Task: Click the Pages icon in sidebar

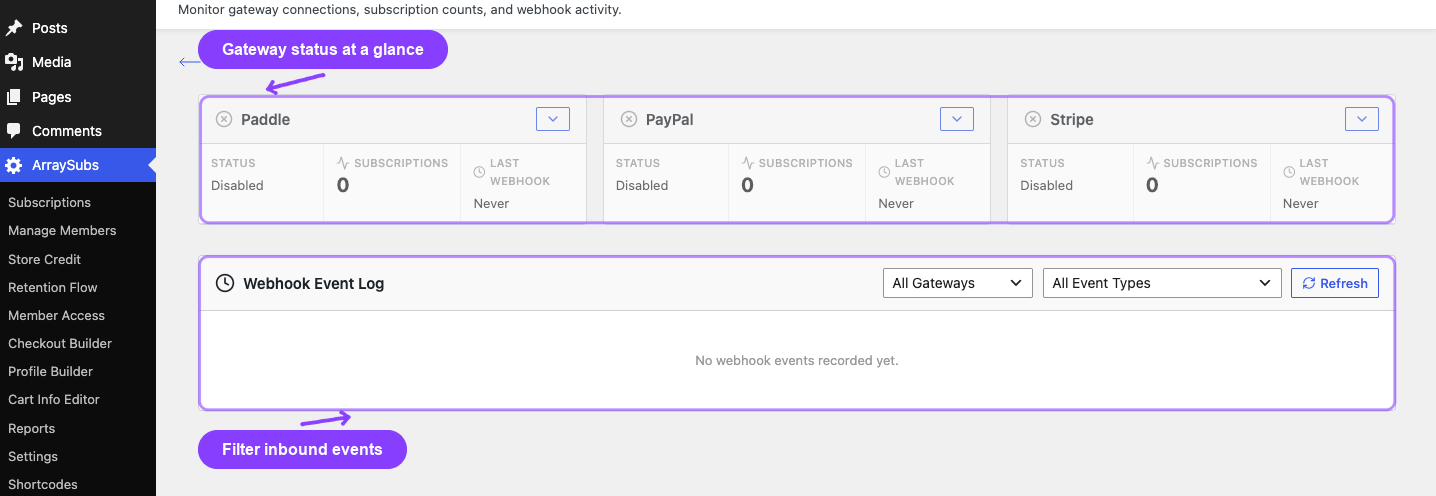Action: 14,97
